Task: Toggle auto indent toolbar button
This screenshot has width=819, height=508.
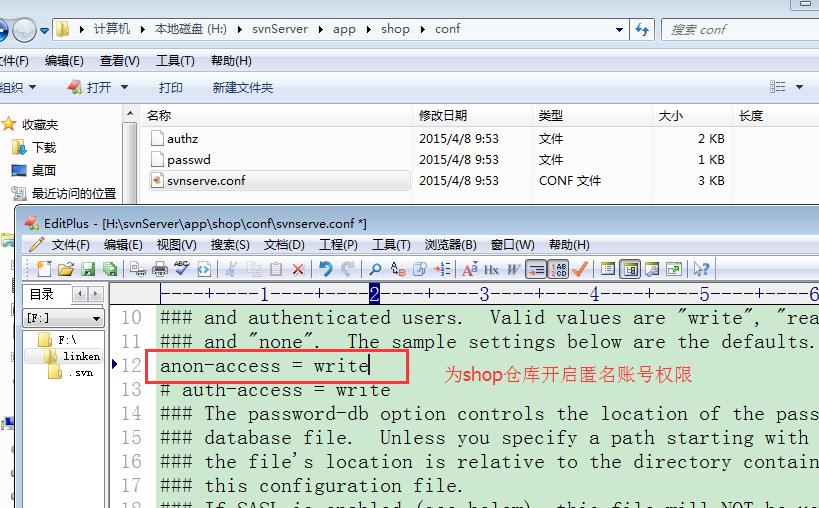Action: (536, 269)
